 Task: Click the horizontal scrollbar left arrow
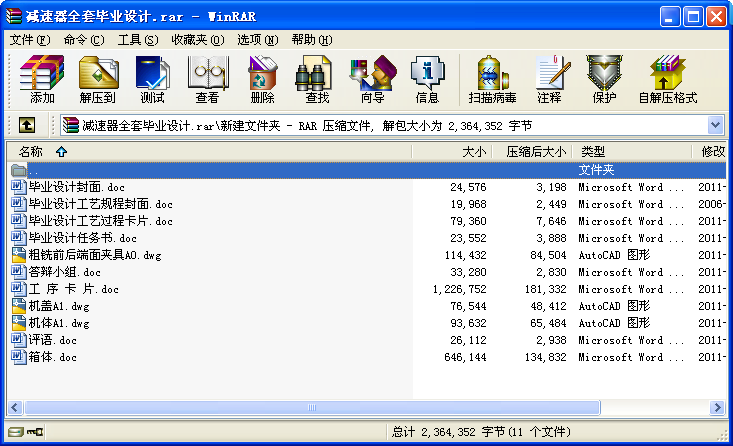pos(15,408)
